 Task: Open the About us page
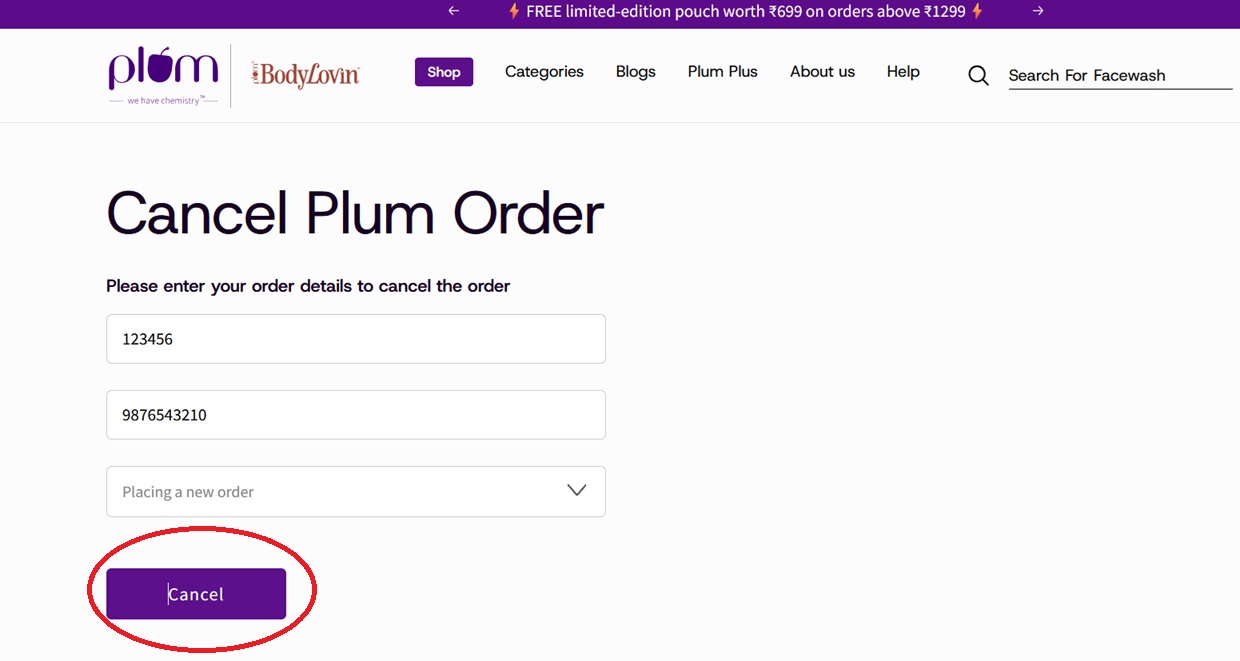822,72
